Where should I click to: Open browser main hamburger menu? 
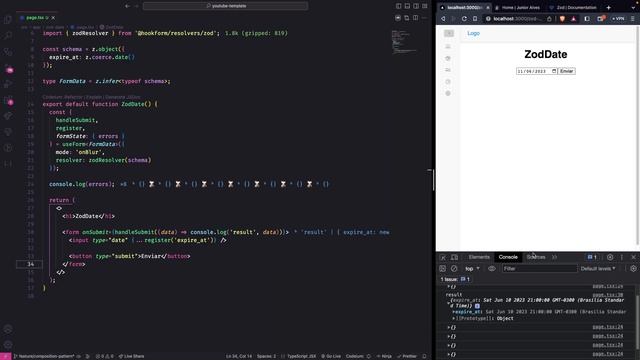[x=633, y=19]
